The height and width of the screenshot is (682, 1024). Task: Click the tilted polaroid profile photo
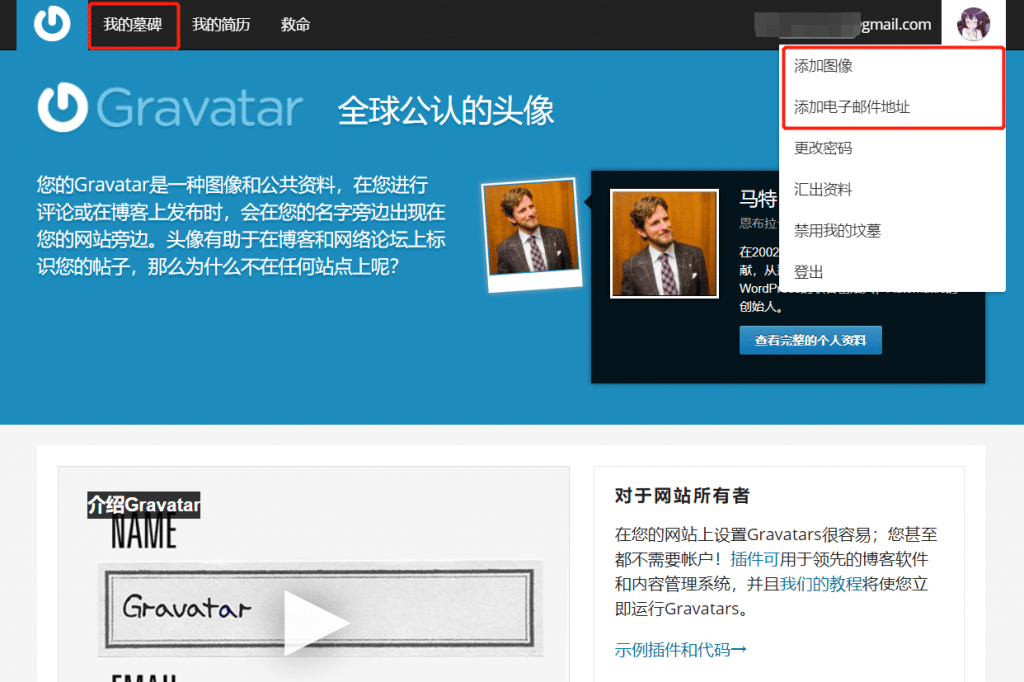(x=532, y=235)
